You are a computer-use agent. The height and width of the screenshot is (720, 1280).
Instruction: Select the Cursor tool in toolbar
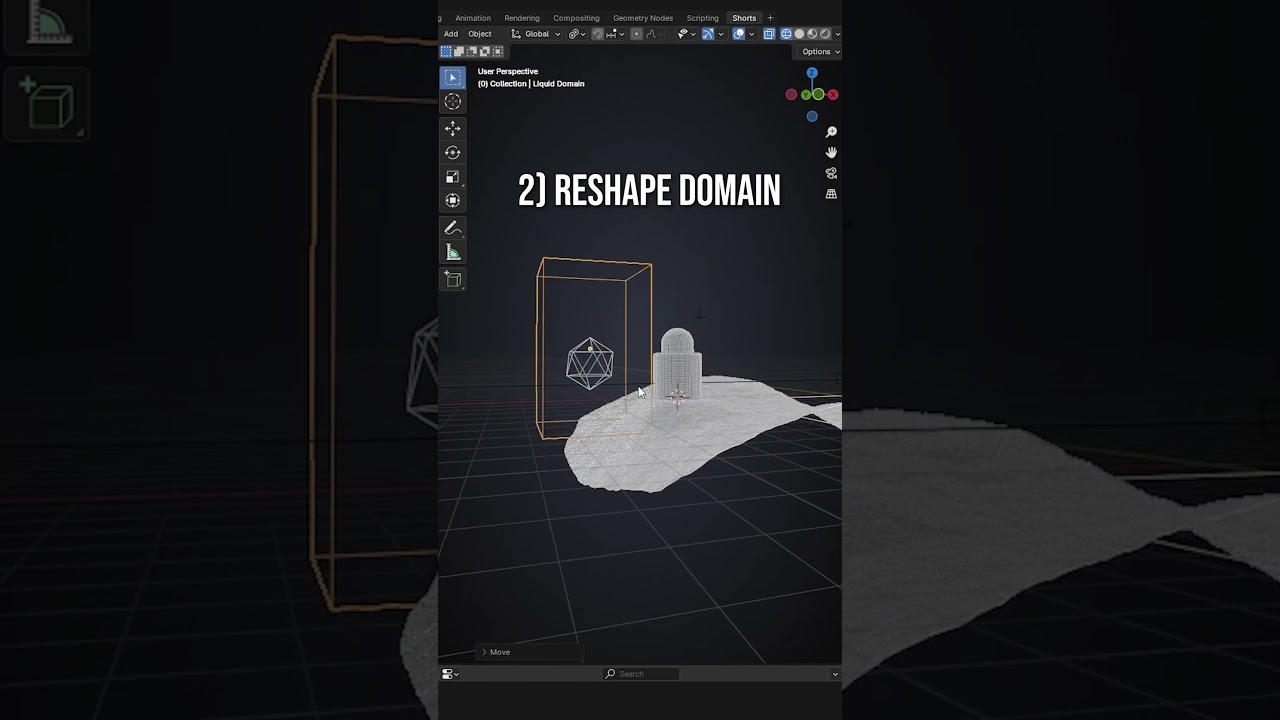pyautogui.click(x=453, y=102)
